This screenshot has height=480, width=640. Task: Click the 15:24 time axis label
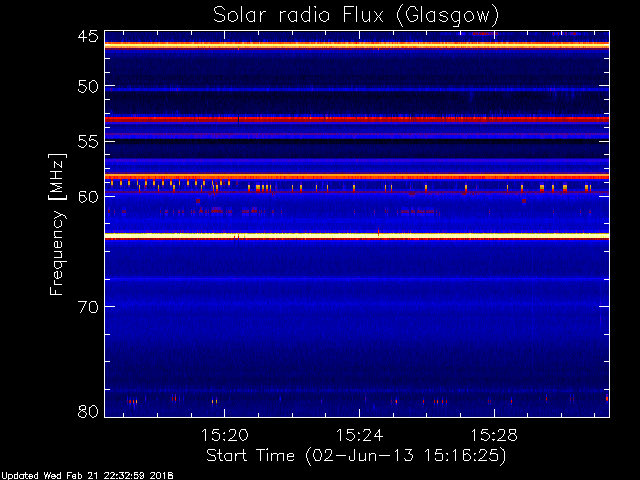coord(359,435)
